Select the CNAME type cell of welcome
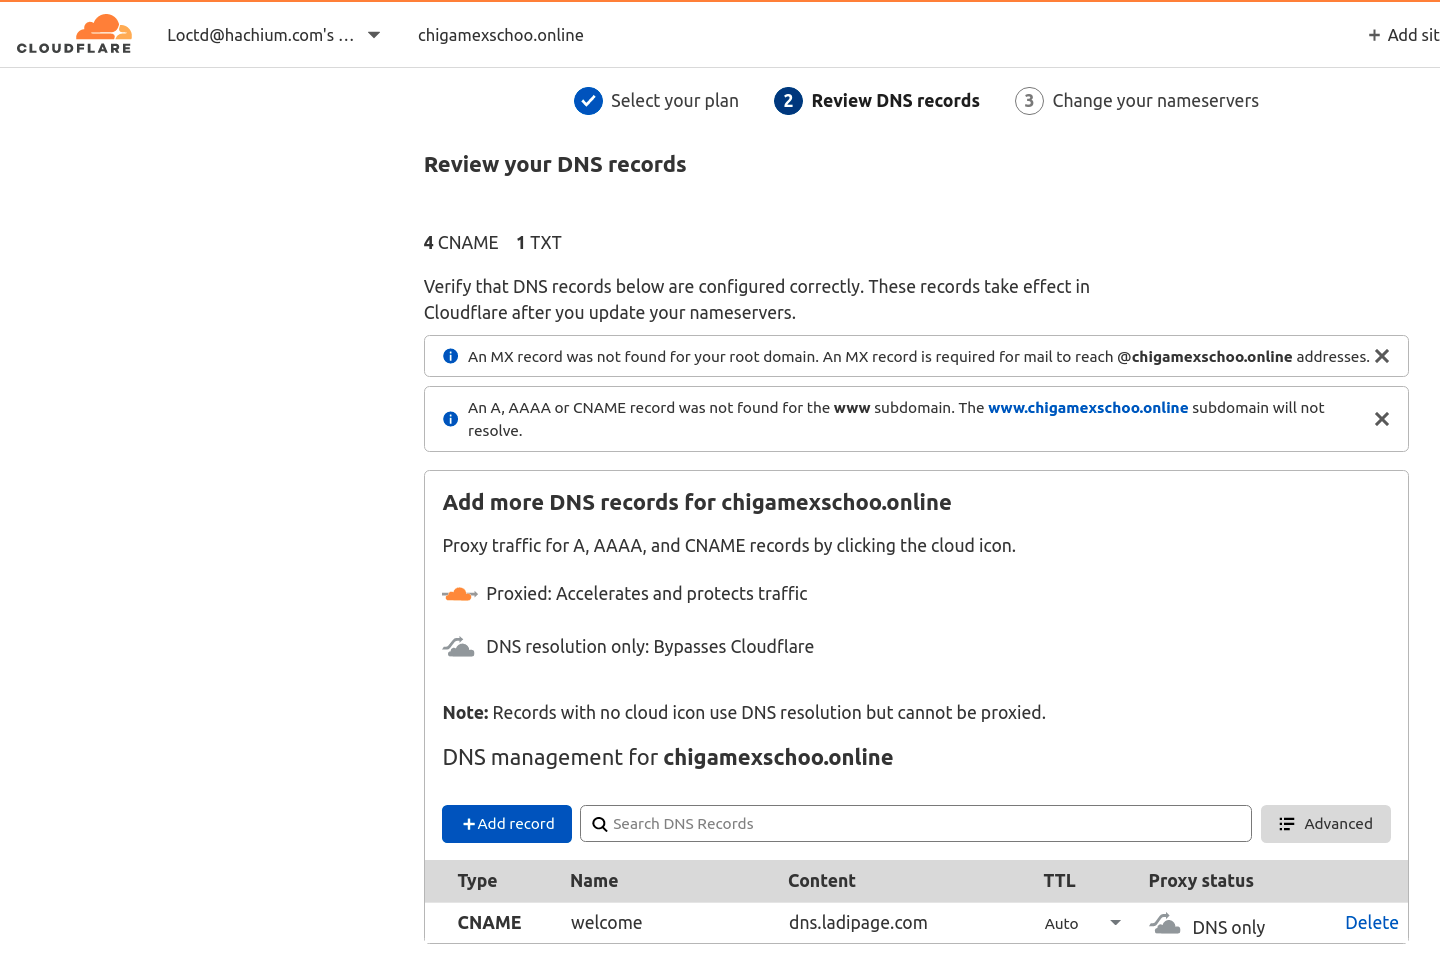The image size is (1440, 953). tap(489, 923)
